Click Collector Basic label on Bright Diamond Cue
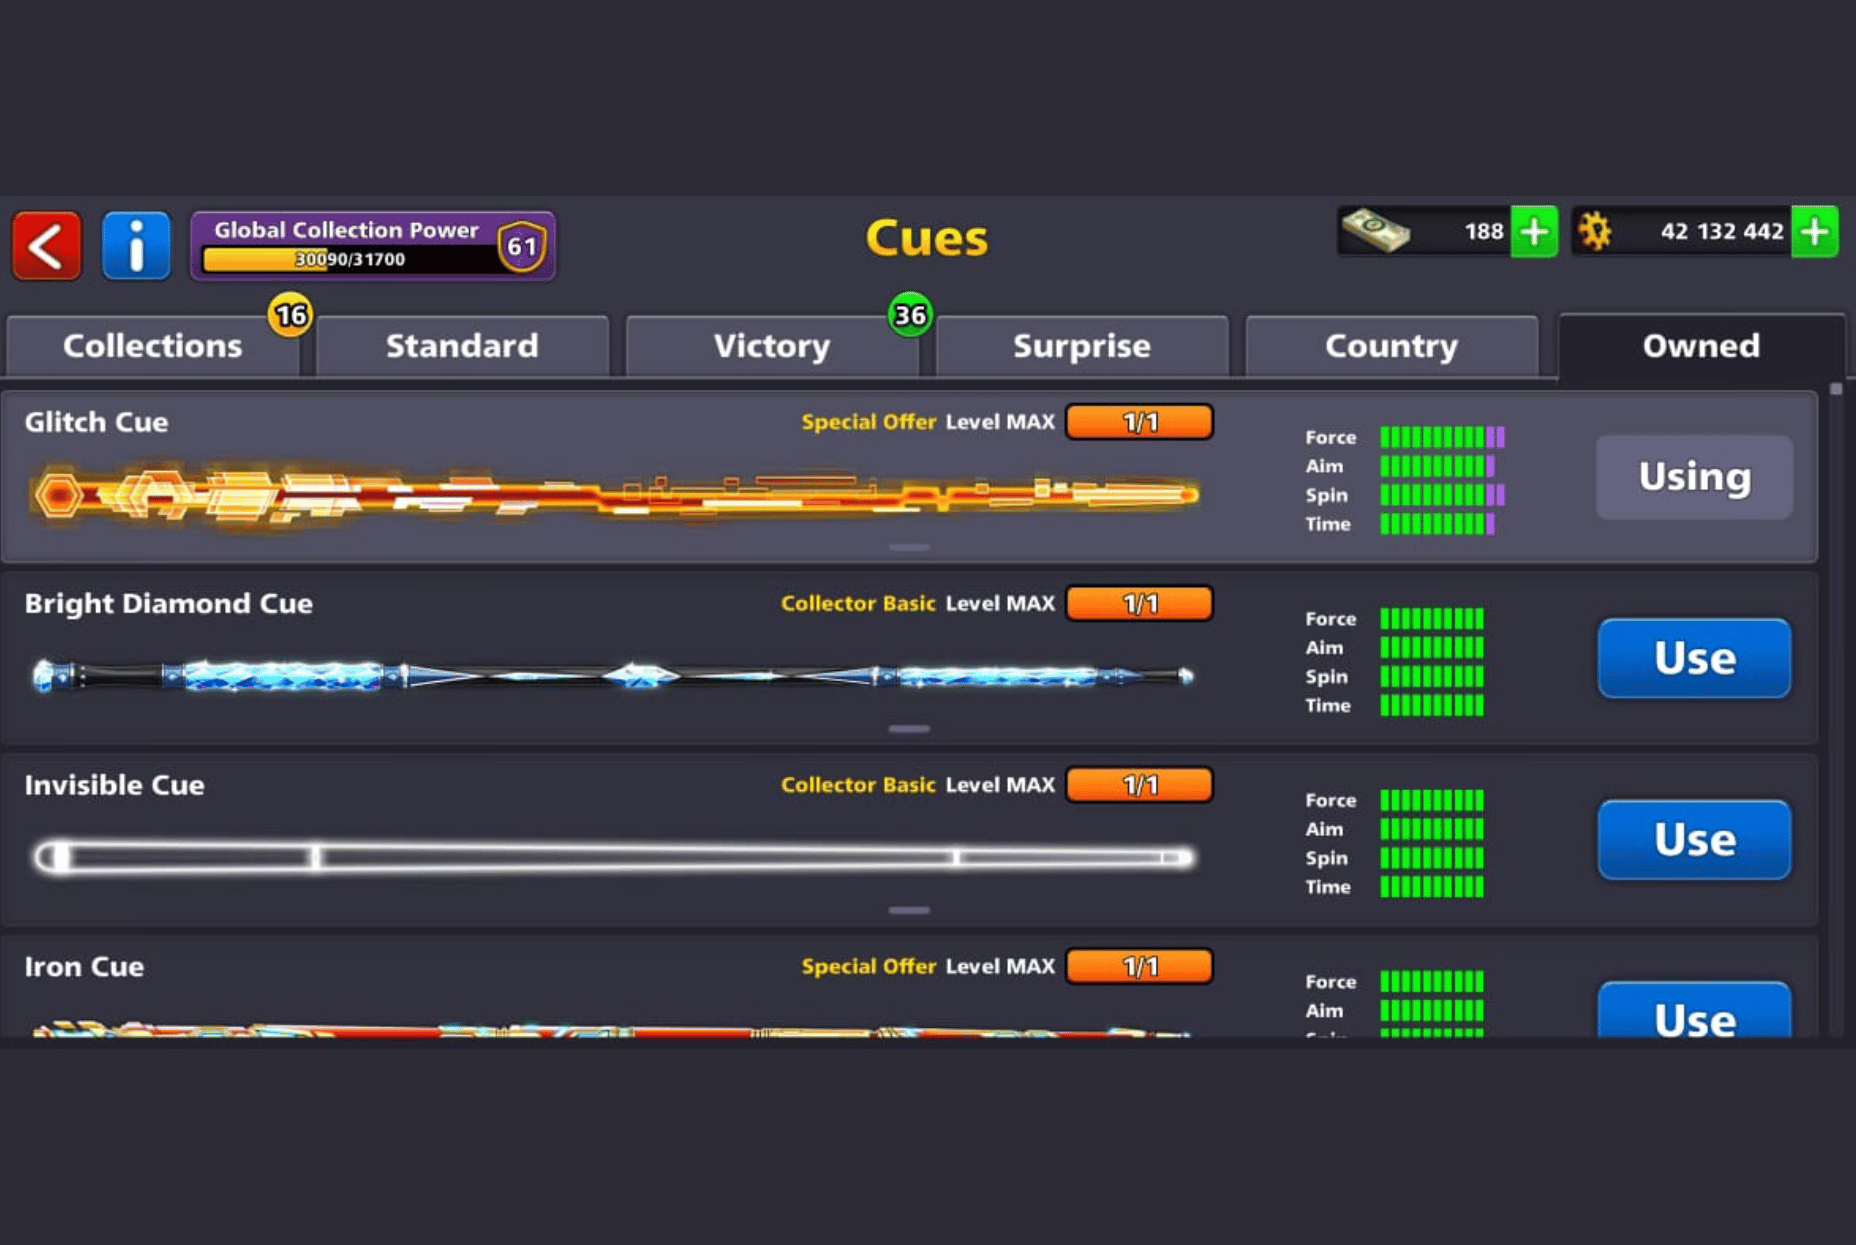This screenshot has height=1245, width=1856. point(858,604)
